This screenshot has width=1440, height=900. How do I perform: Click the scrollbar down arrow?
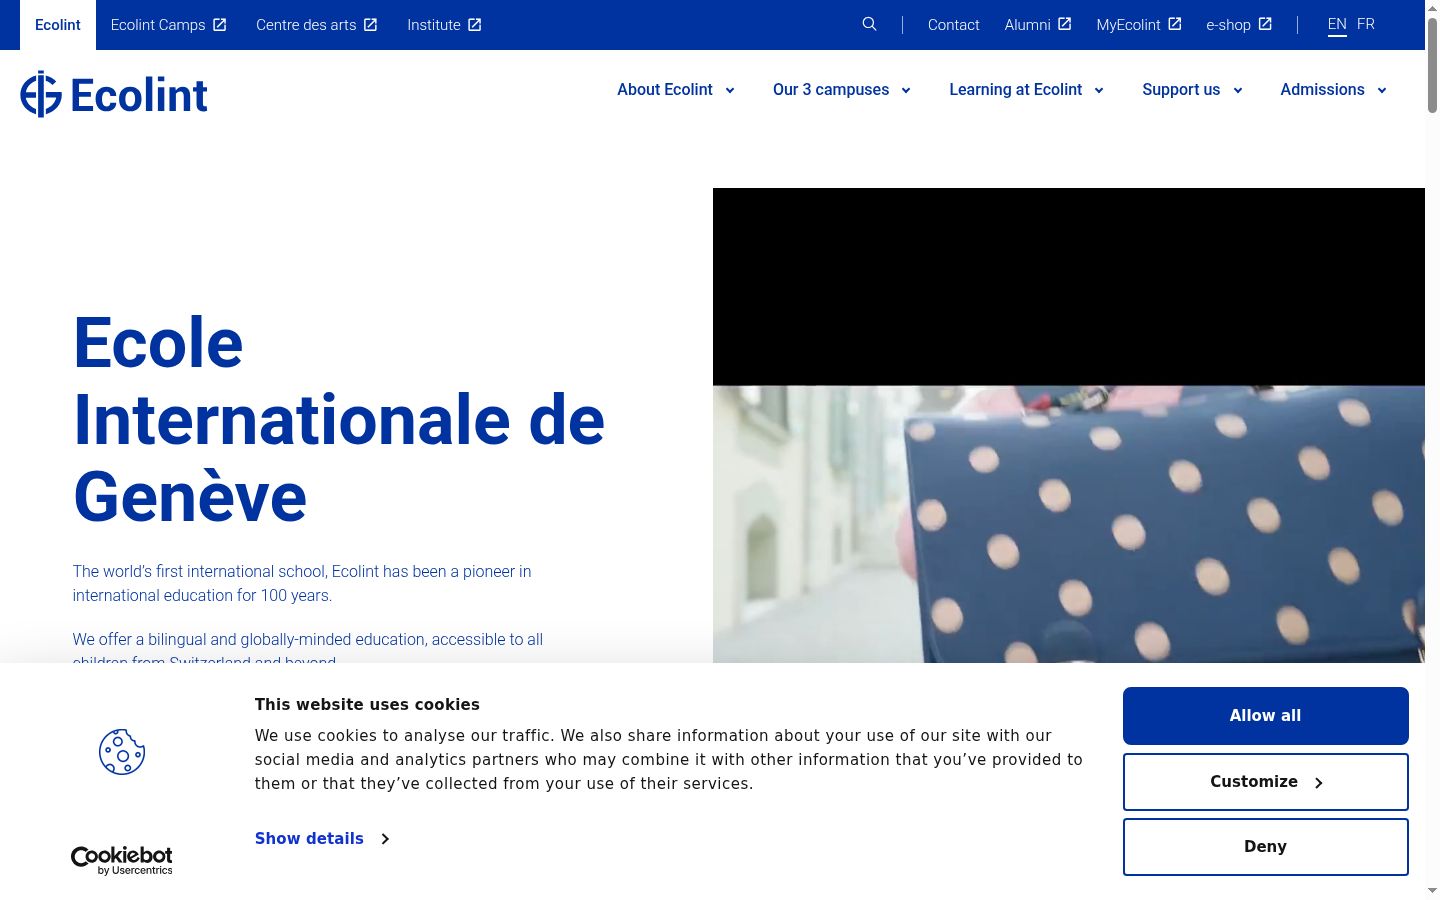(1432, 890)
